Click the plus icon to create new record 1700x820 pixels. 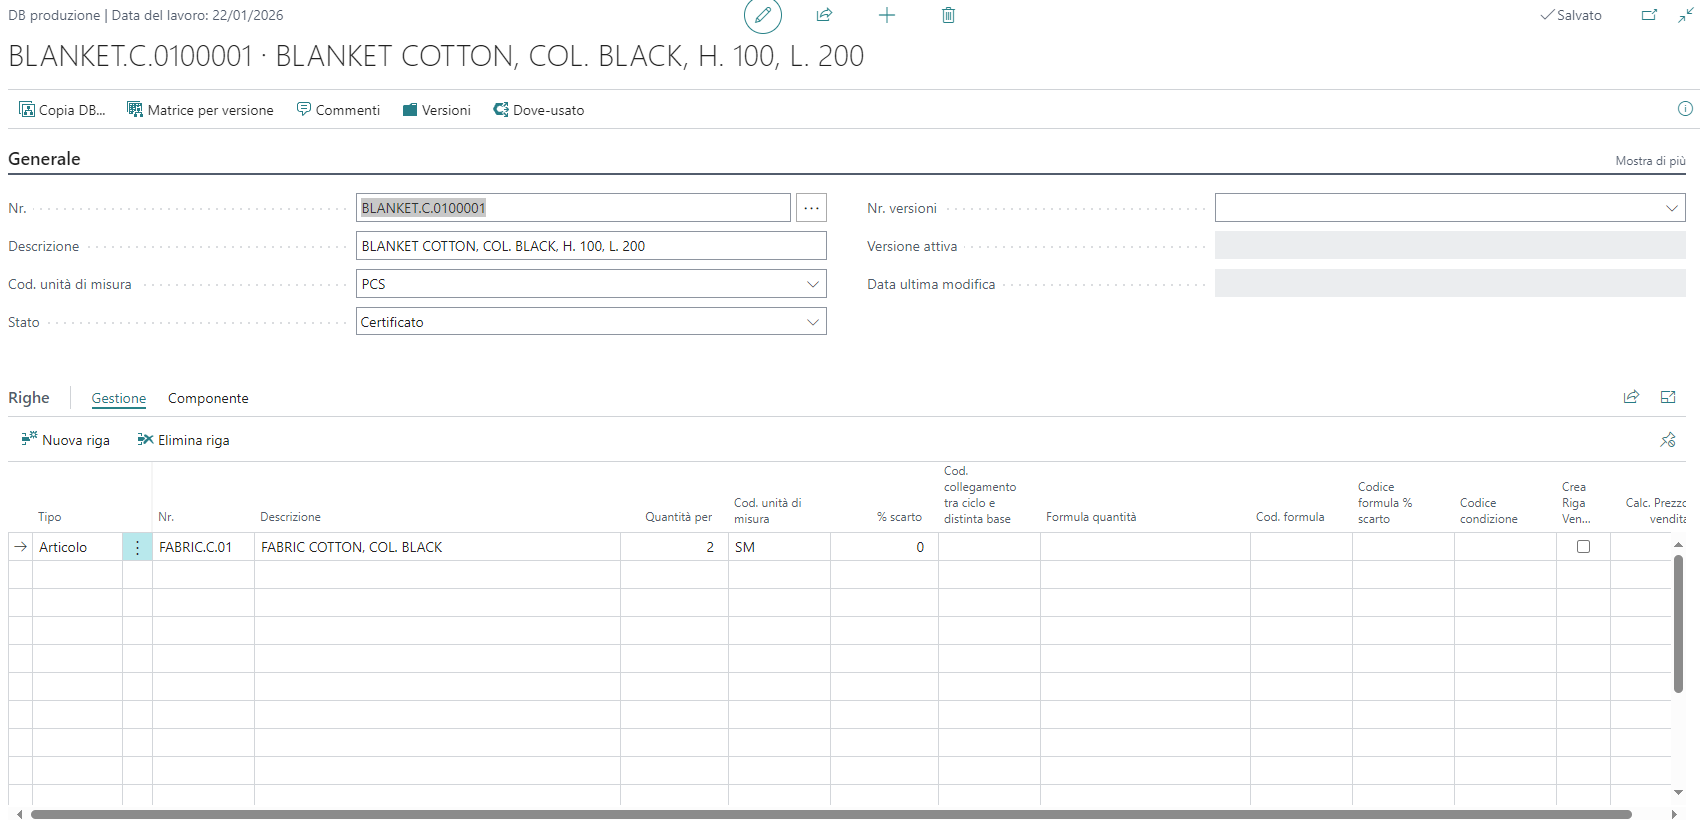click(887, 15)
